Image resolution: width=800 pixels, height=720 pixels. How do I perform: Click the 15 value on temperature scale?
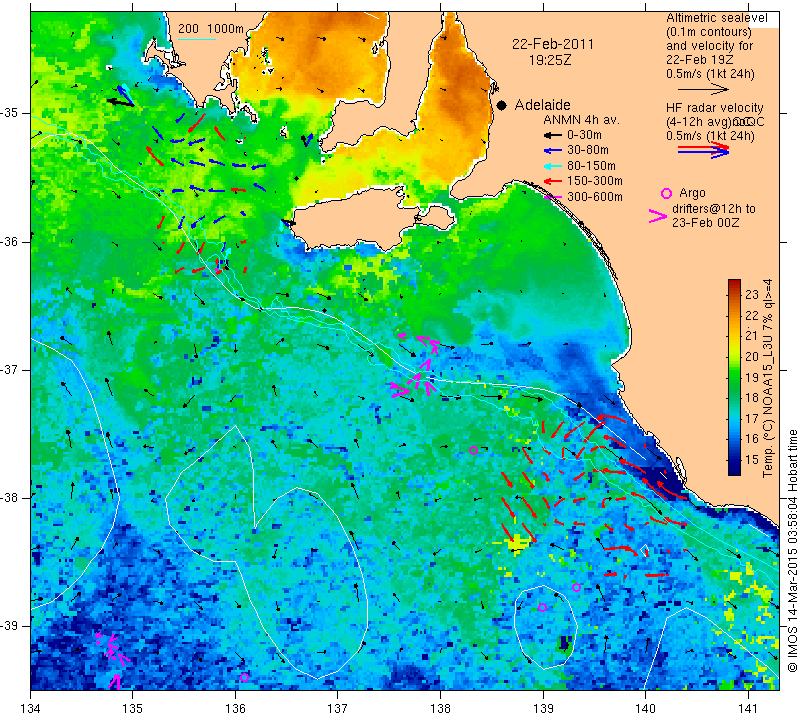752,459
